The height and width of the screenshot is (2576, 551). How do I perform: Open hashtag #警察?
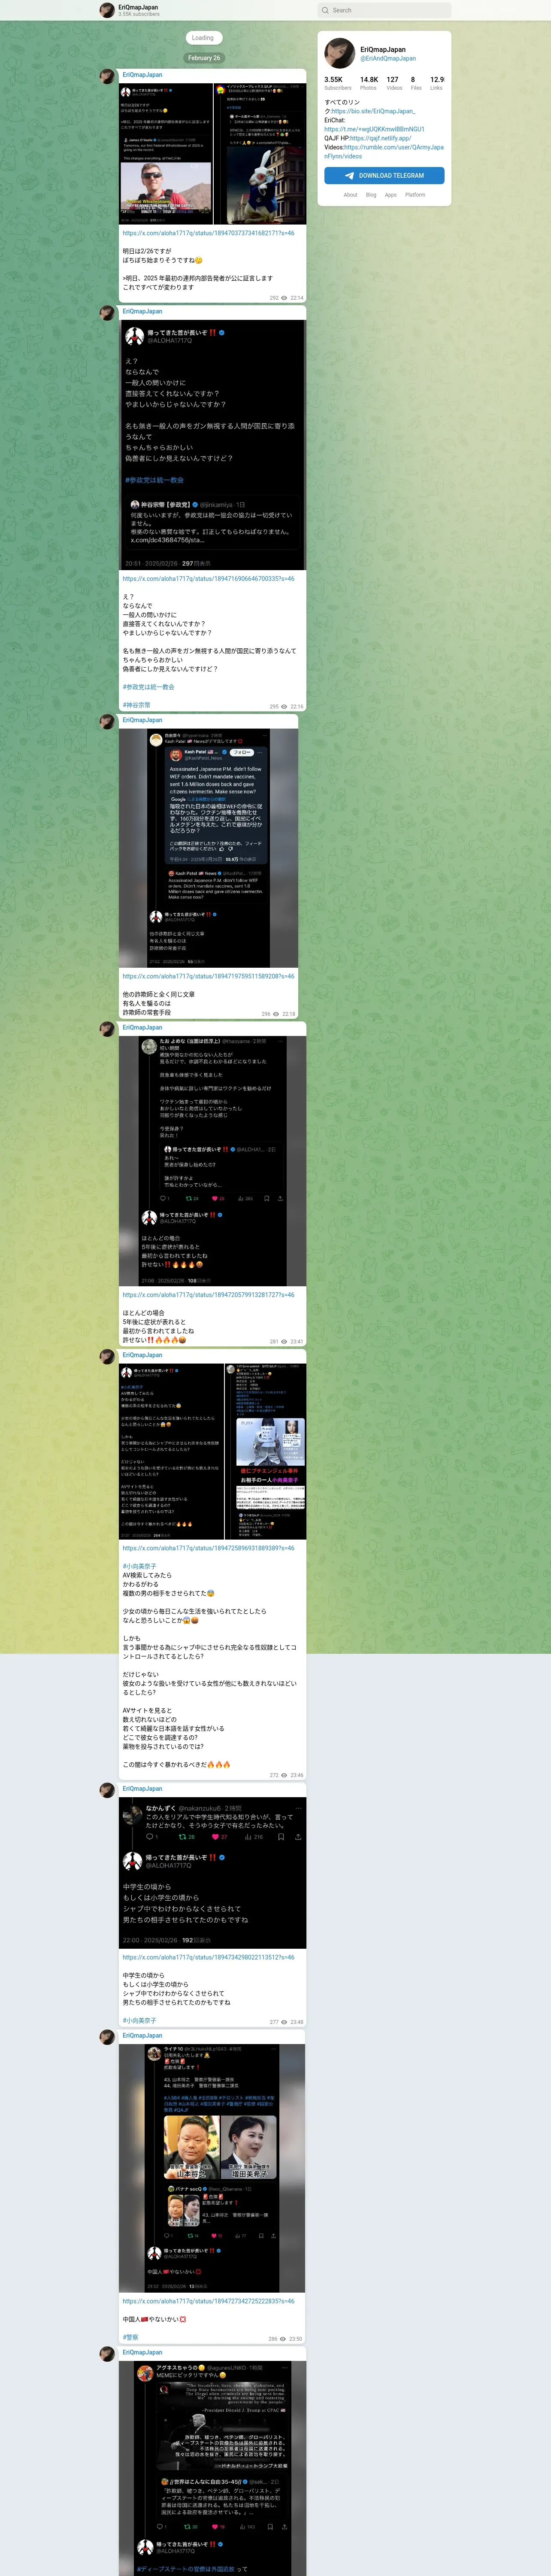130,2337
